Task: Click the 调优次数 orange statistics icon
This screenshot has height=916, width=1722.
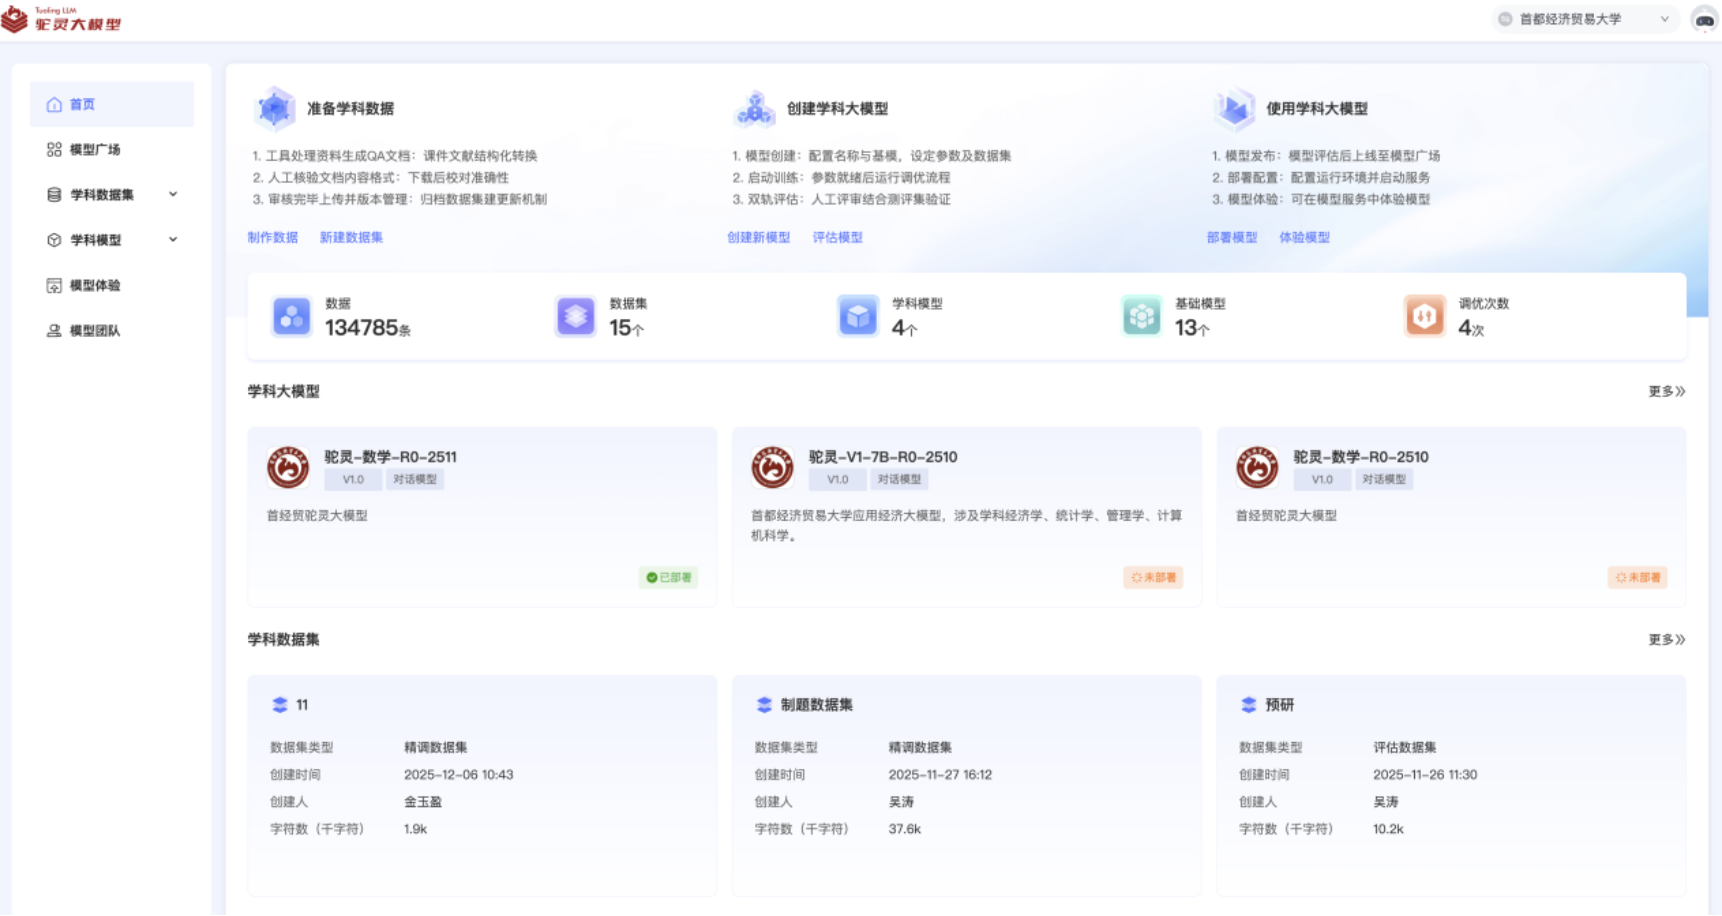Action: click(x=1424, y=317)
